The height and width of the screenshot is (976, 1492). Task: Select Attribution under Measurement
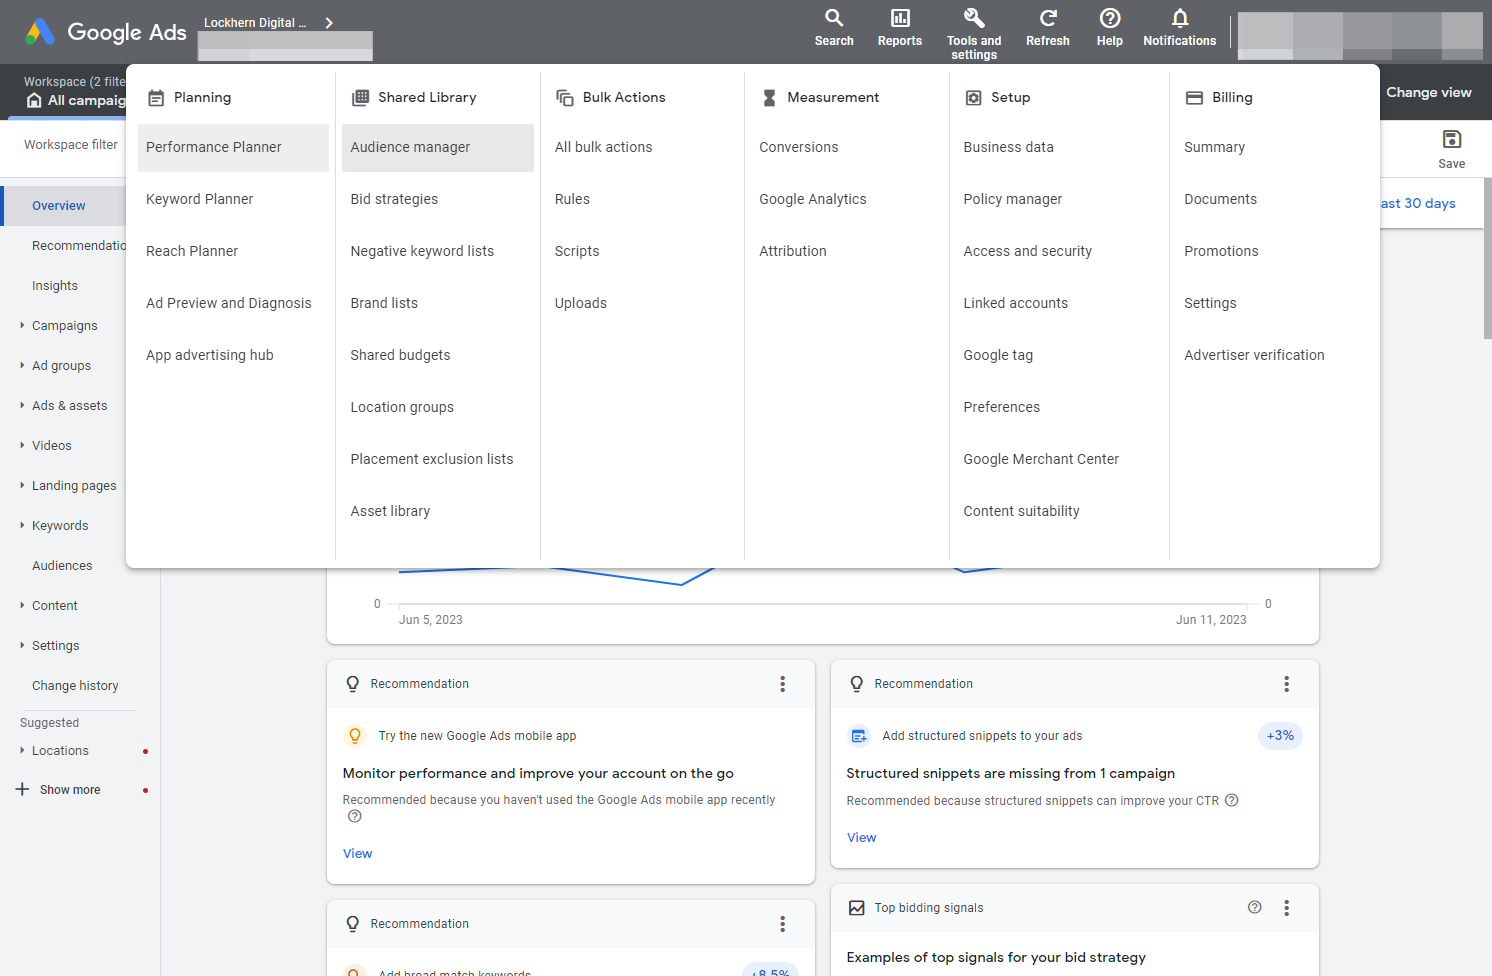[x=793, y=251]
